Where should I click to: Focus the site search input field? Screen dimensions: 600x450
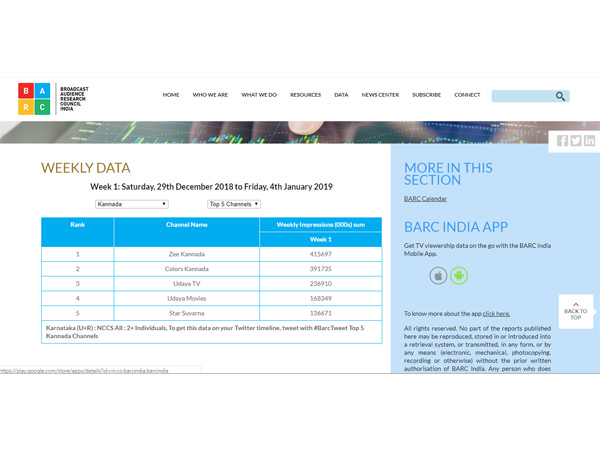click(520, 96)
